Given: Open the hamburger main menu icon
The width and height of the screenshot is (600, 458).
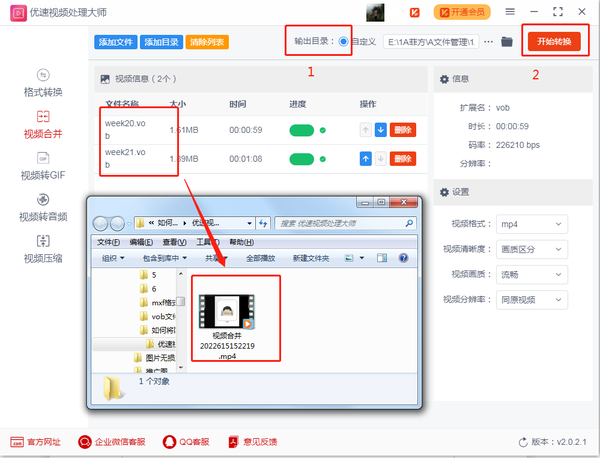Looking at the screenshot, I should click(510, 11).
